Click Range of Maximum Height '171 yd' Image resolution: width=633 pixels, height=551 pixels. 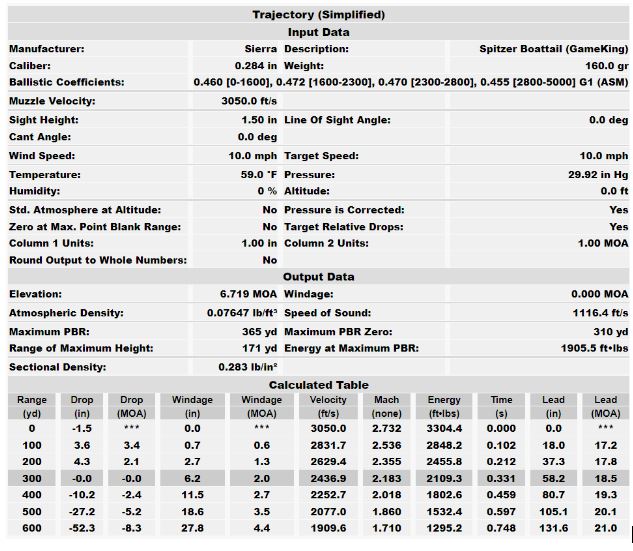[260, 348]
